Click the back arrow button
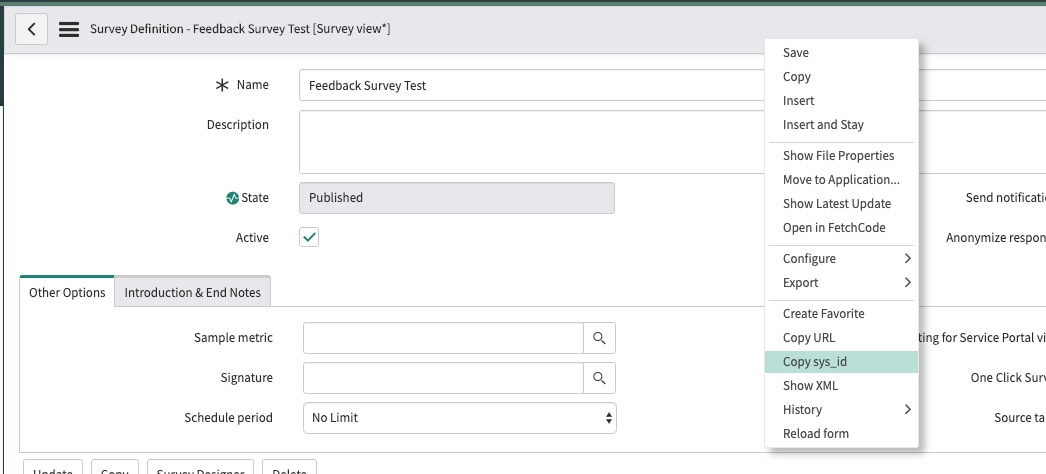1046x474 pixels. point(31,29)
